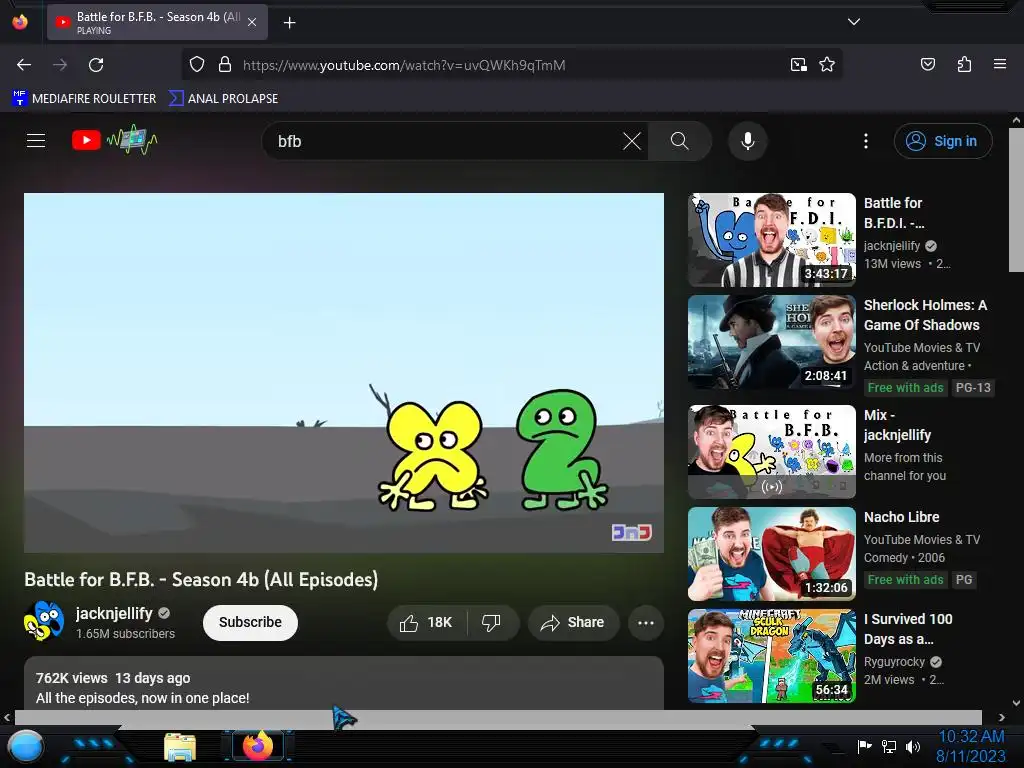Open Battle for B.F.D.I. recommended thumbnail

[772, 240]
